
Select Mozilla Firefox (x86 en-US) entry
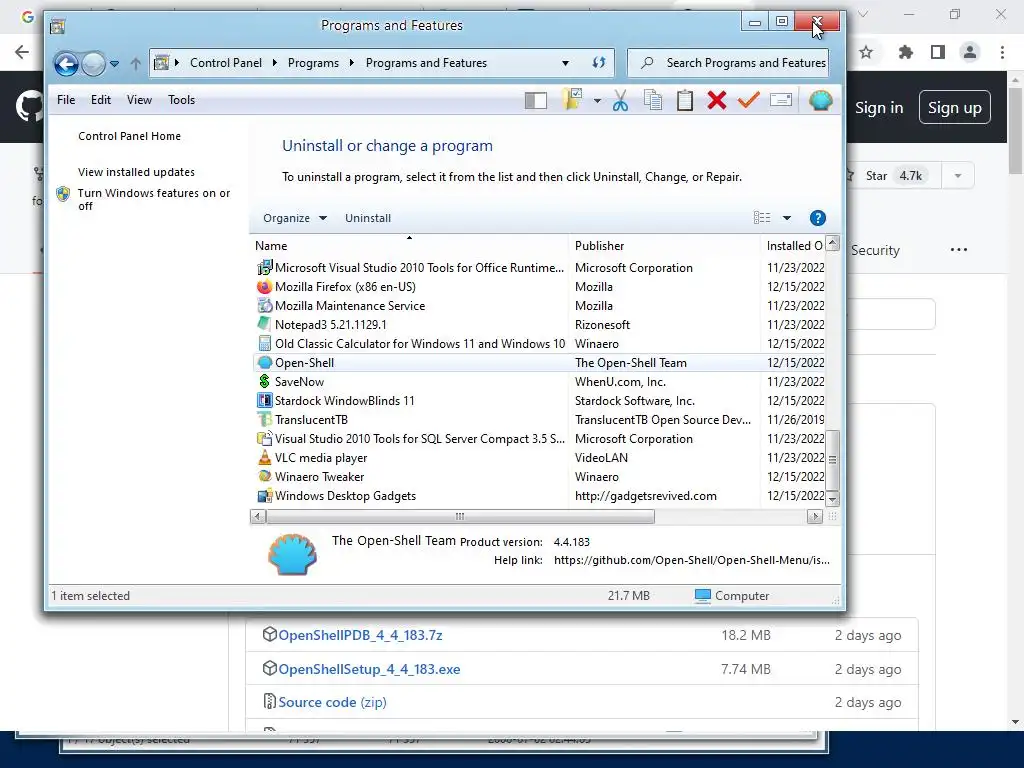[x=538, y=287]
